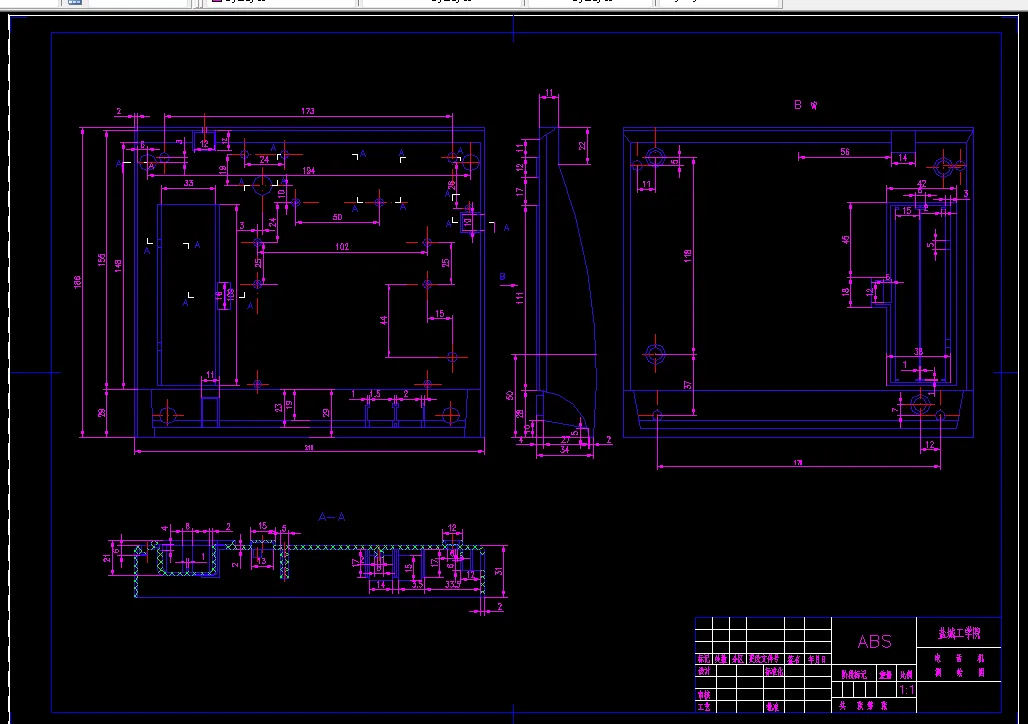Click the 比例 label in title block
This screenshot has height=724, width=1028.
coord(906,674)
